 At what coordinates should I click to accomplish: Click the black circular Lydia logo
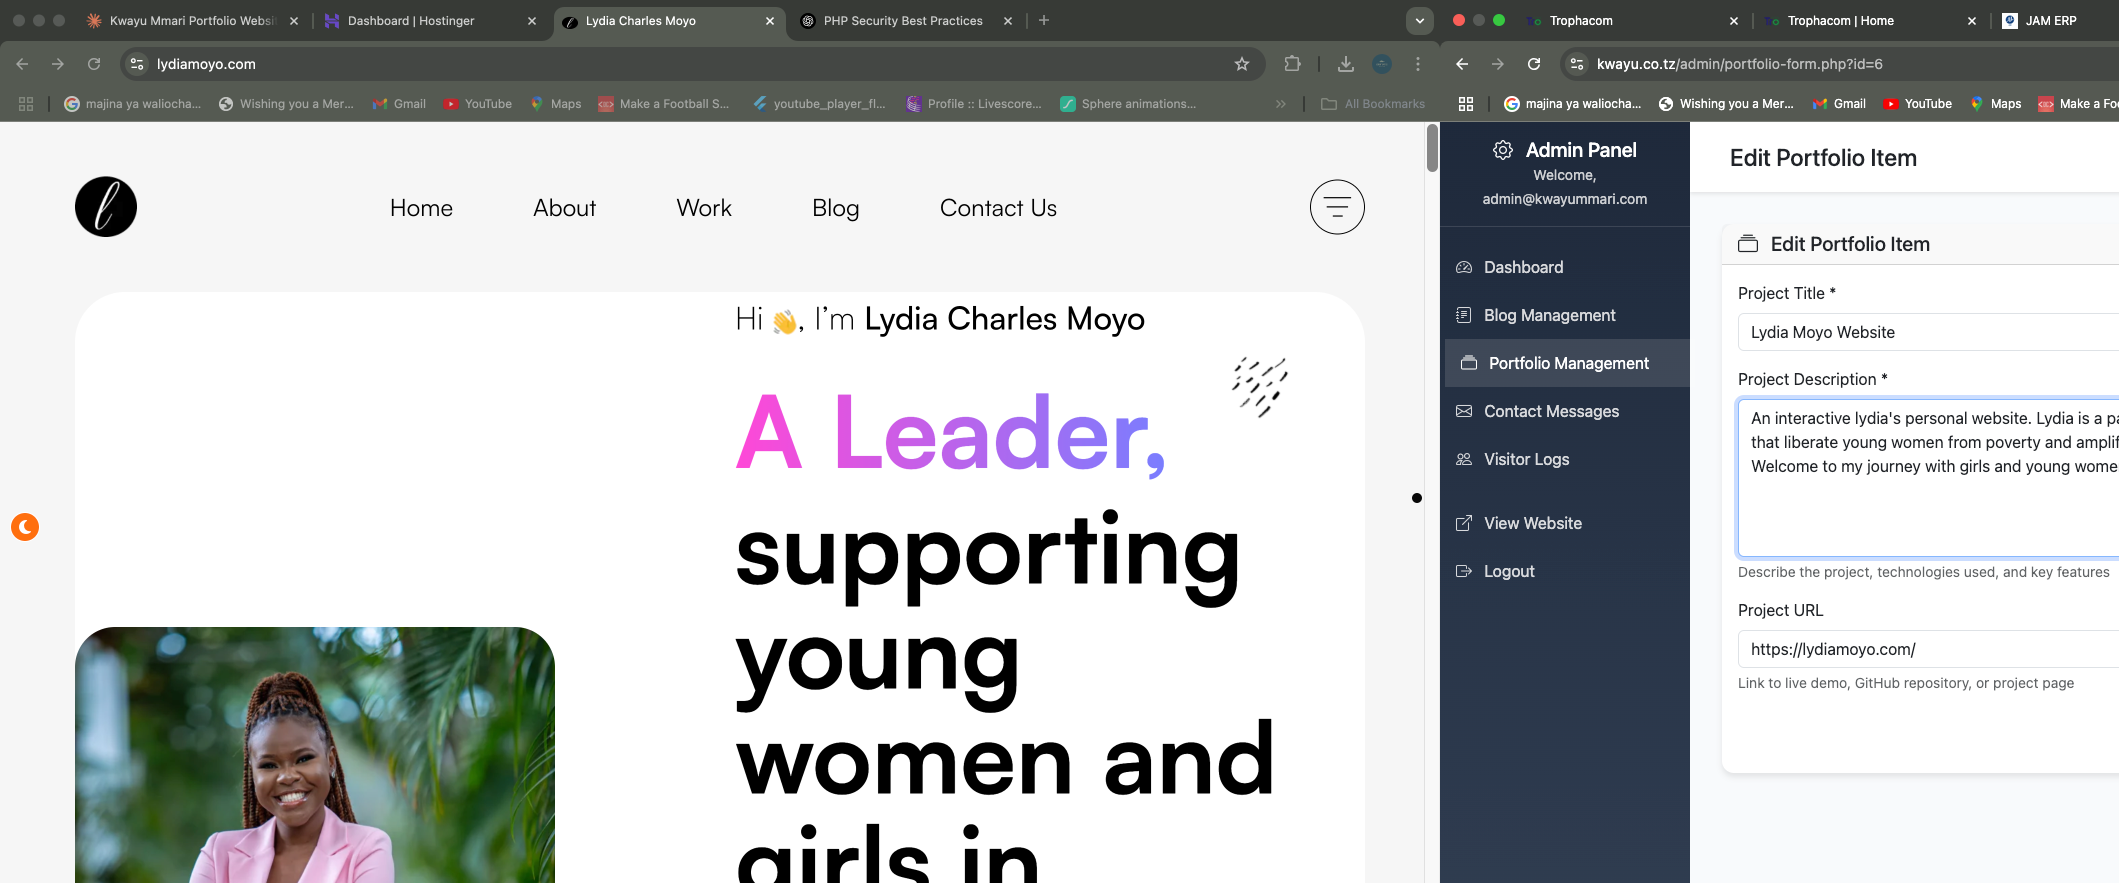[106, 207]
